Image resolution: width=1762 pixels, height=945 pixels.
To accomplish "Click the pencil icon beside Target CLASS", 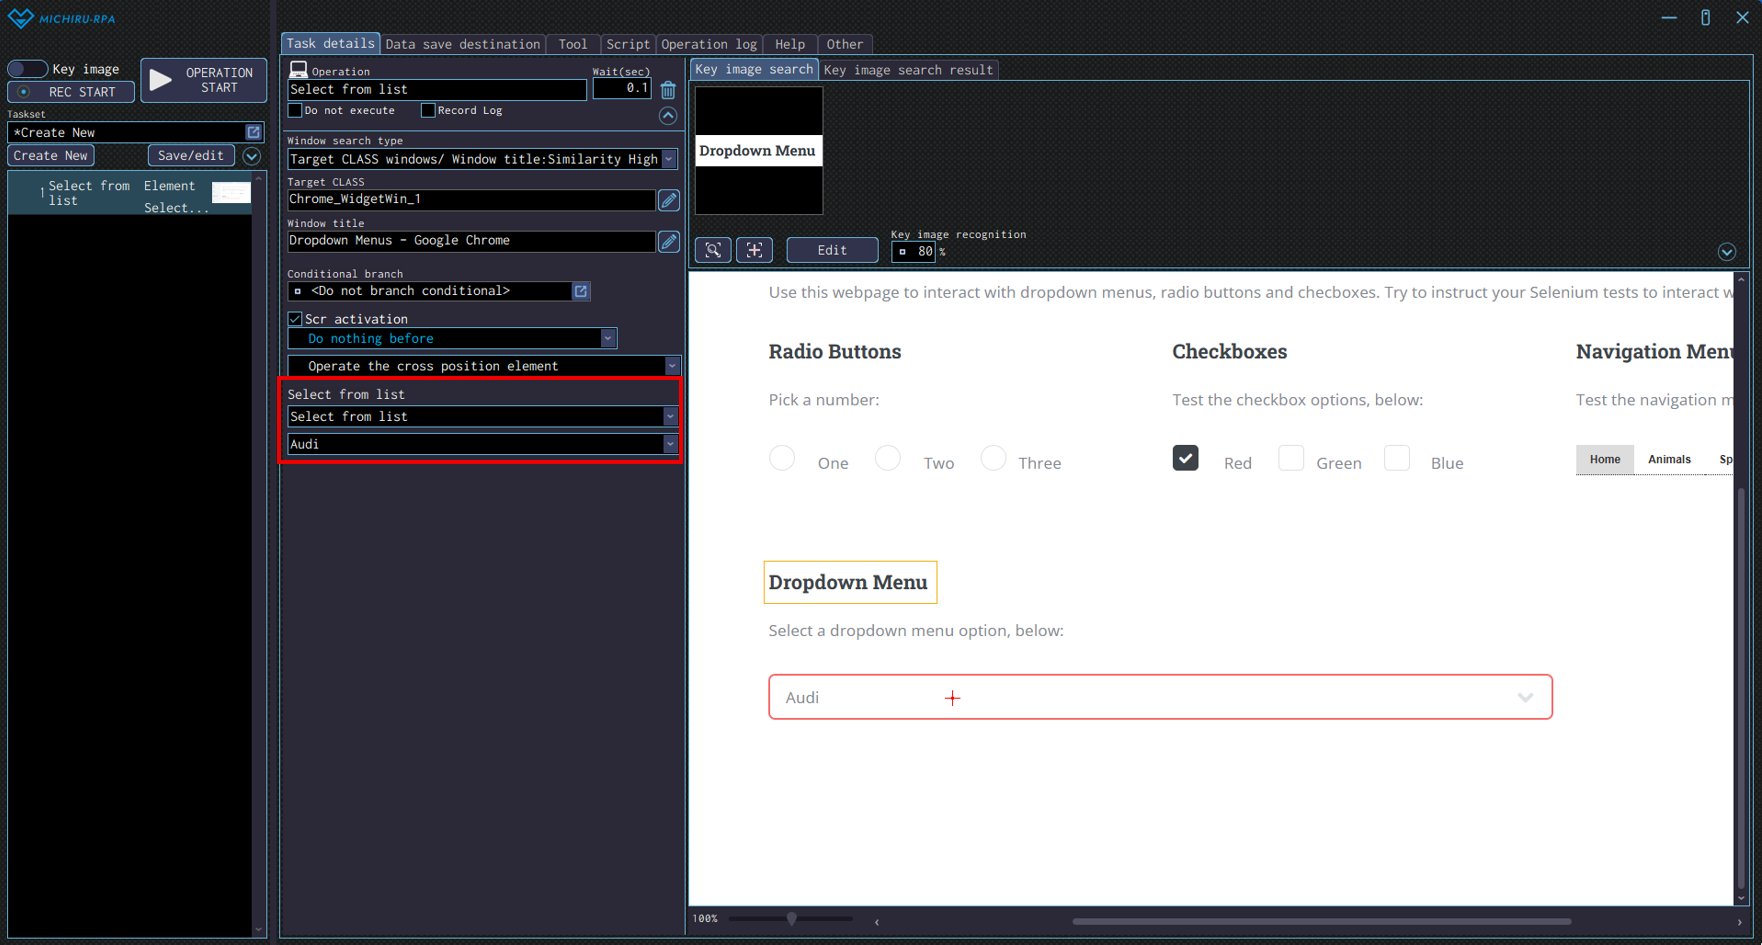I will pyautogui.click(x=669, y=200).
